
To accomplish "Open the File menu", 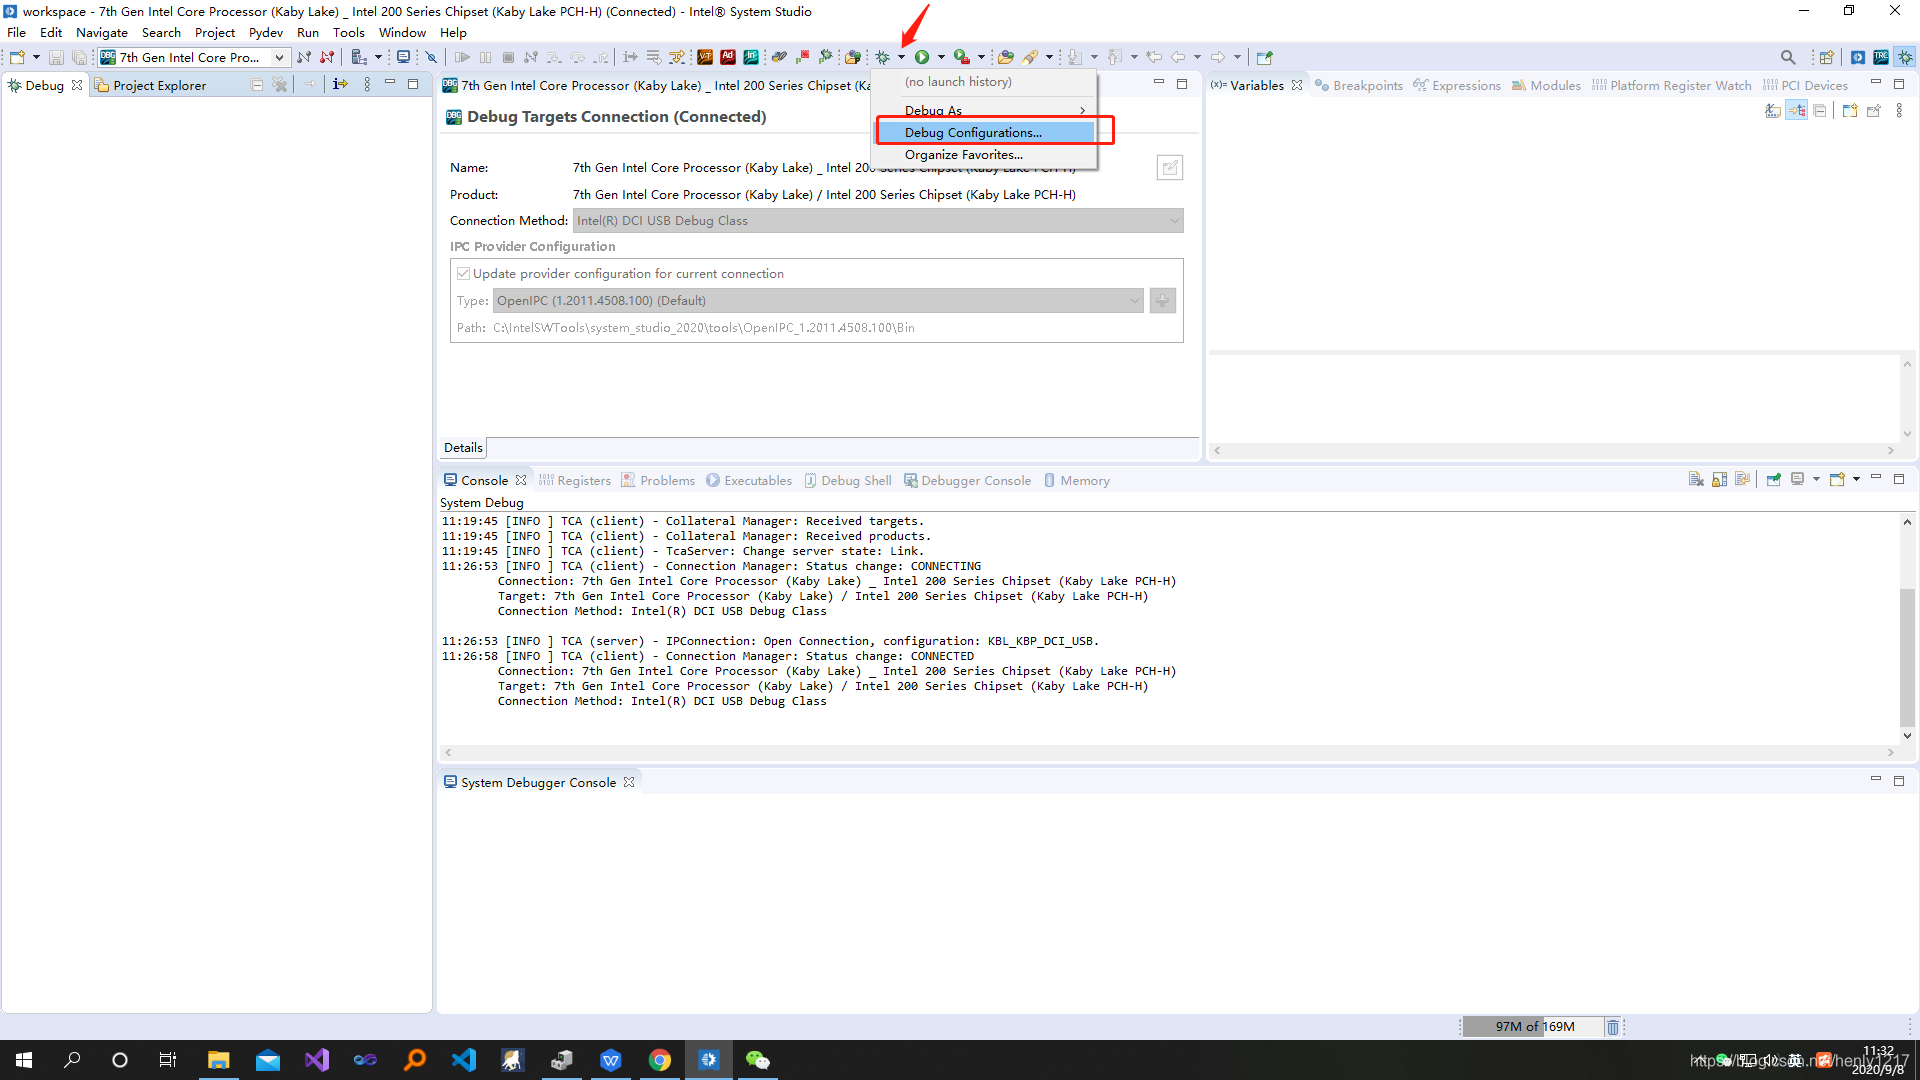I will coord(17,32).
